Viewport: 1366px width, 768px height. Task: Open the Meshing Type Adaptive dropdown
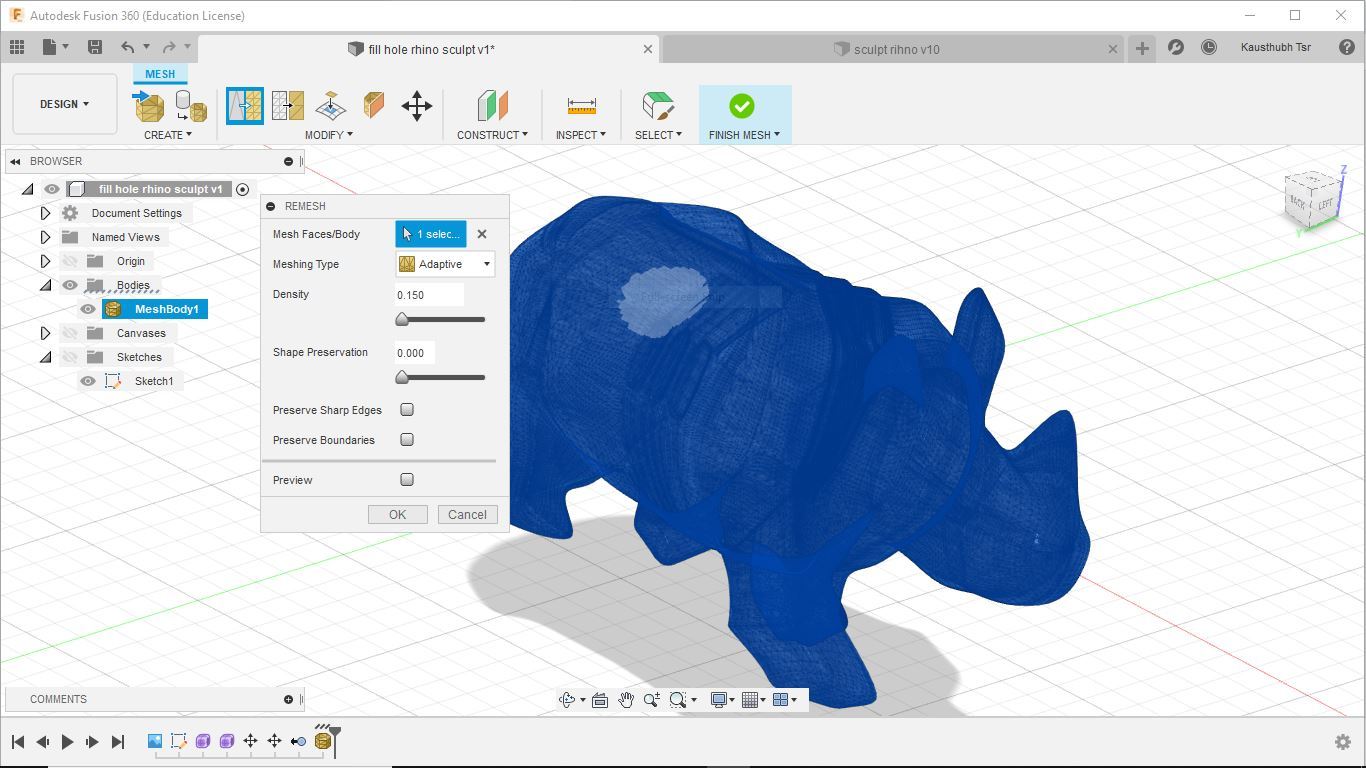point(446,264)
